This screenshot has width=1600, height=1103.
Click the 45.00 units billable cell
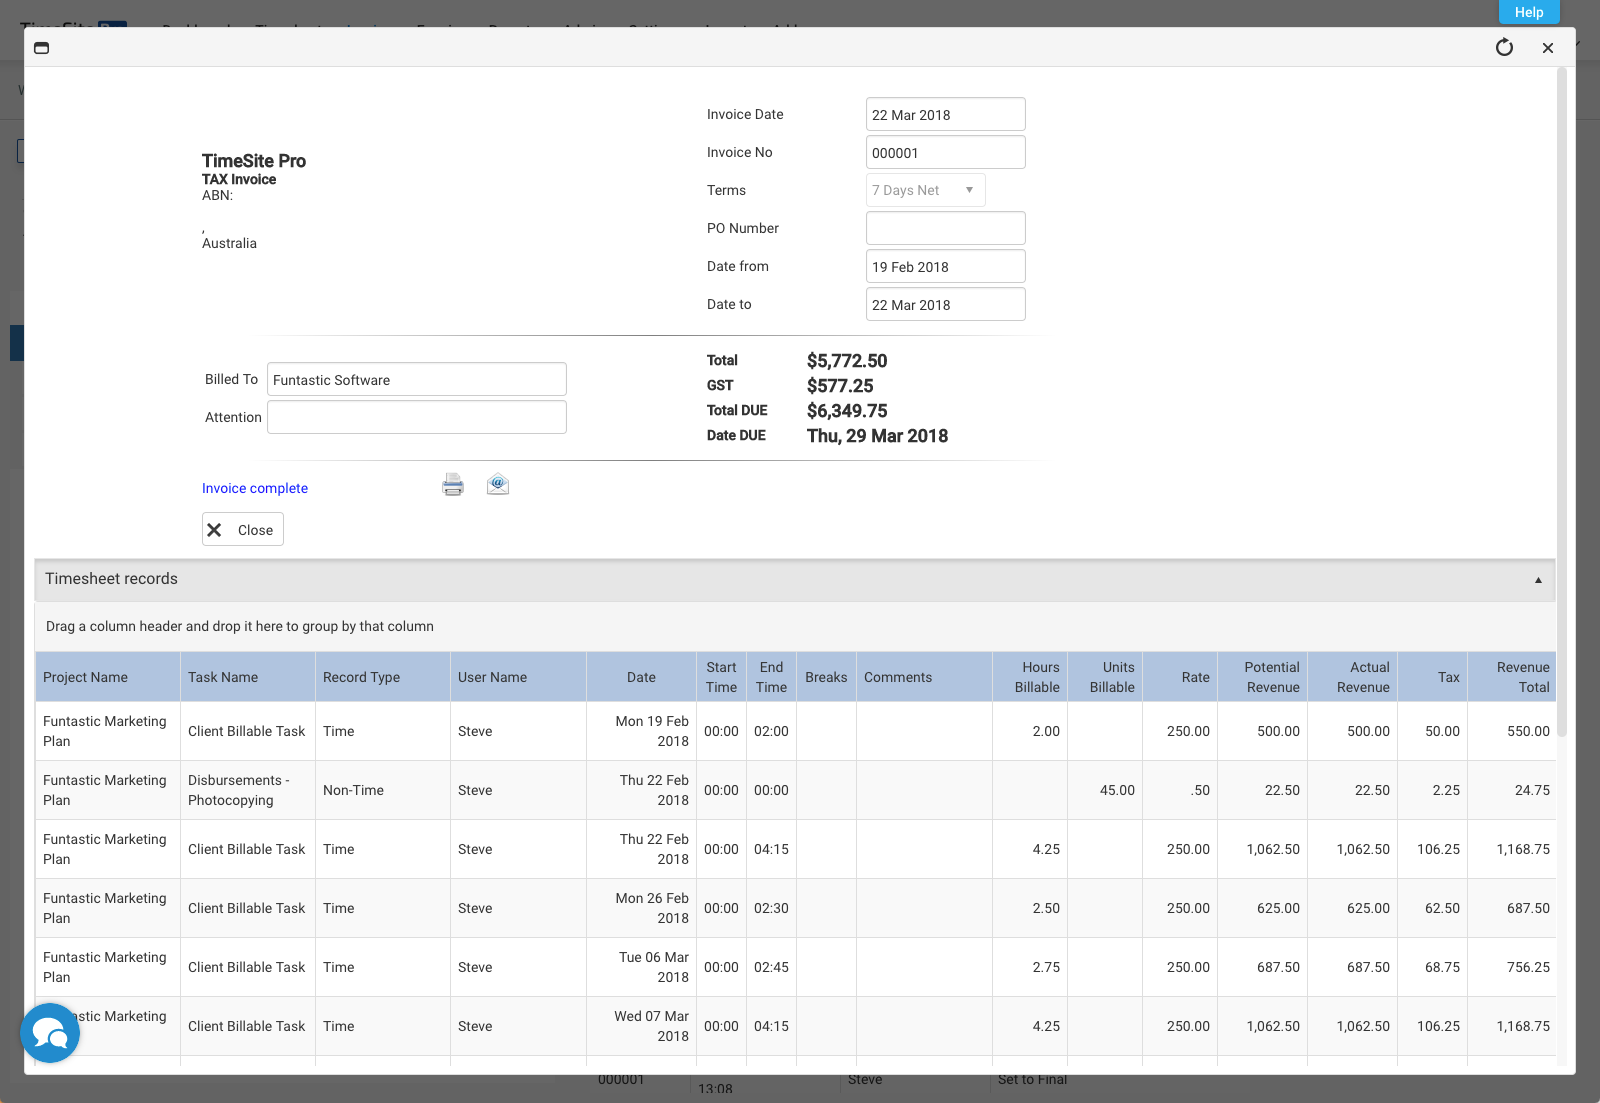(1105, 790)
